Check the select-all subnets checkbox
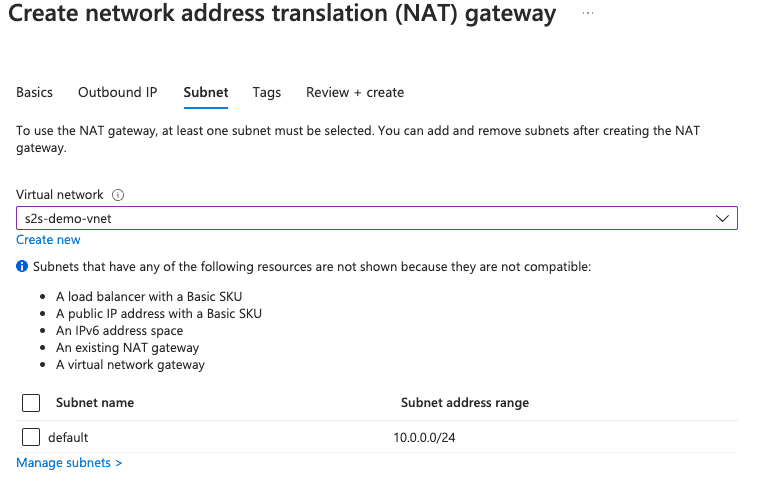This screenshot has height=489, width=777. (x=31, y=403)
